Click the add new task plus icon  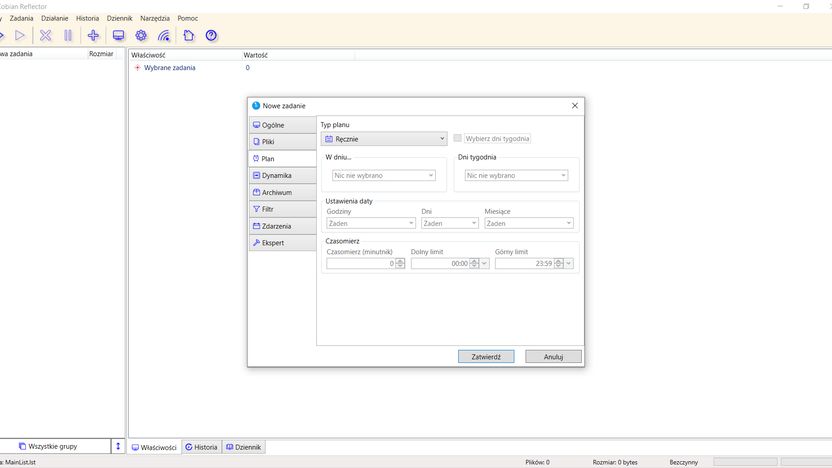(x=93, y=36)
